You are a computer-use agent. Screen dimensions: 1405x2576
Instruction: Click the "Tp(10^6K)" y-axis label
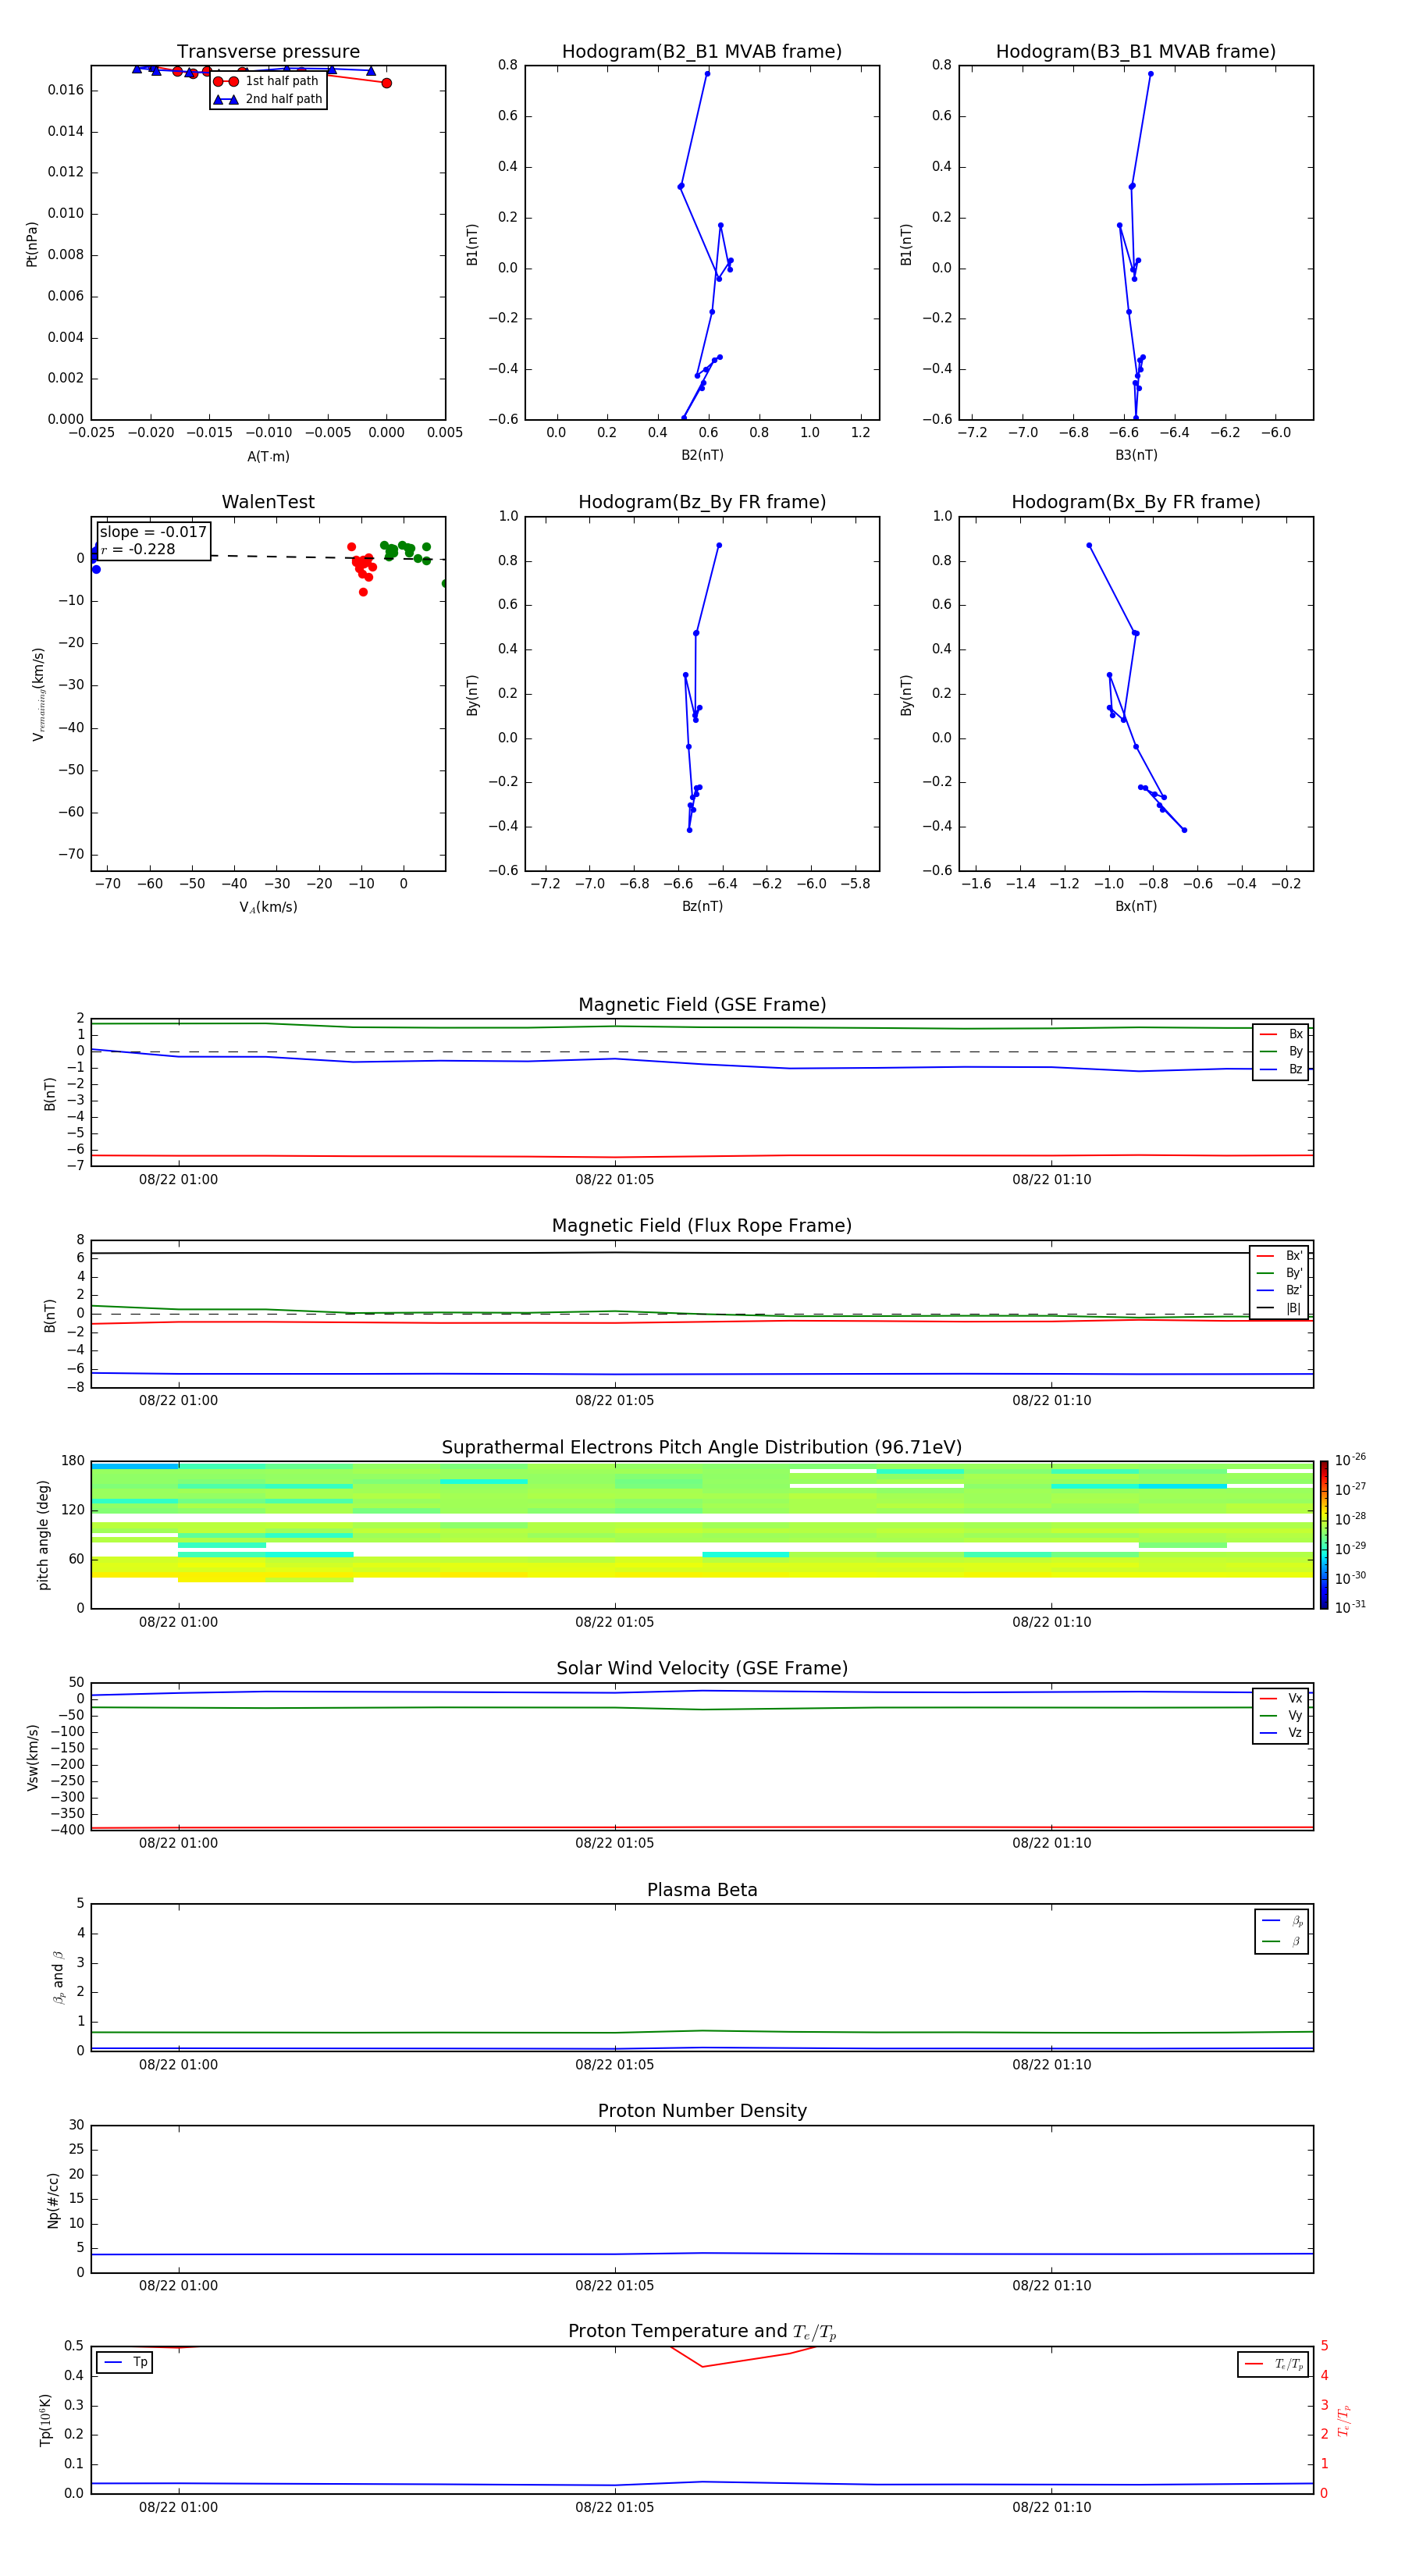coord(45,2420)
